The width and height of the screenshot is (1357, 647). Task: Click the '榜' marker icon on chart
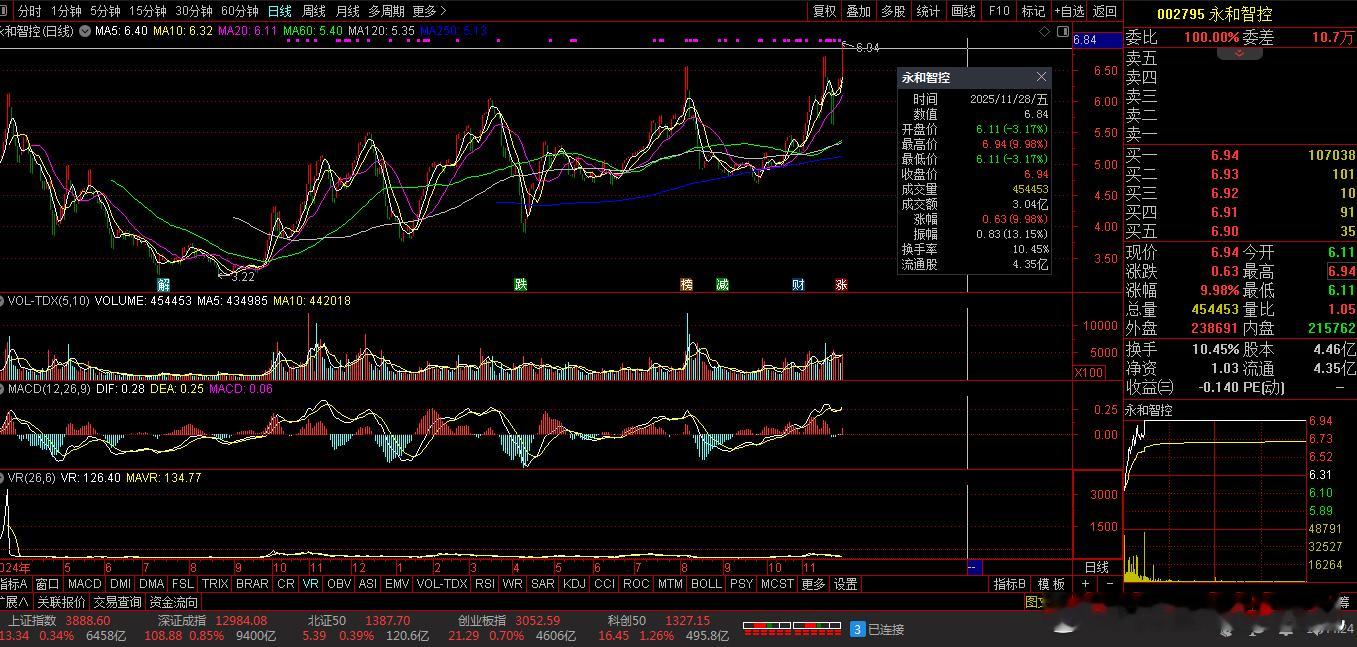coord(686,284)
